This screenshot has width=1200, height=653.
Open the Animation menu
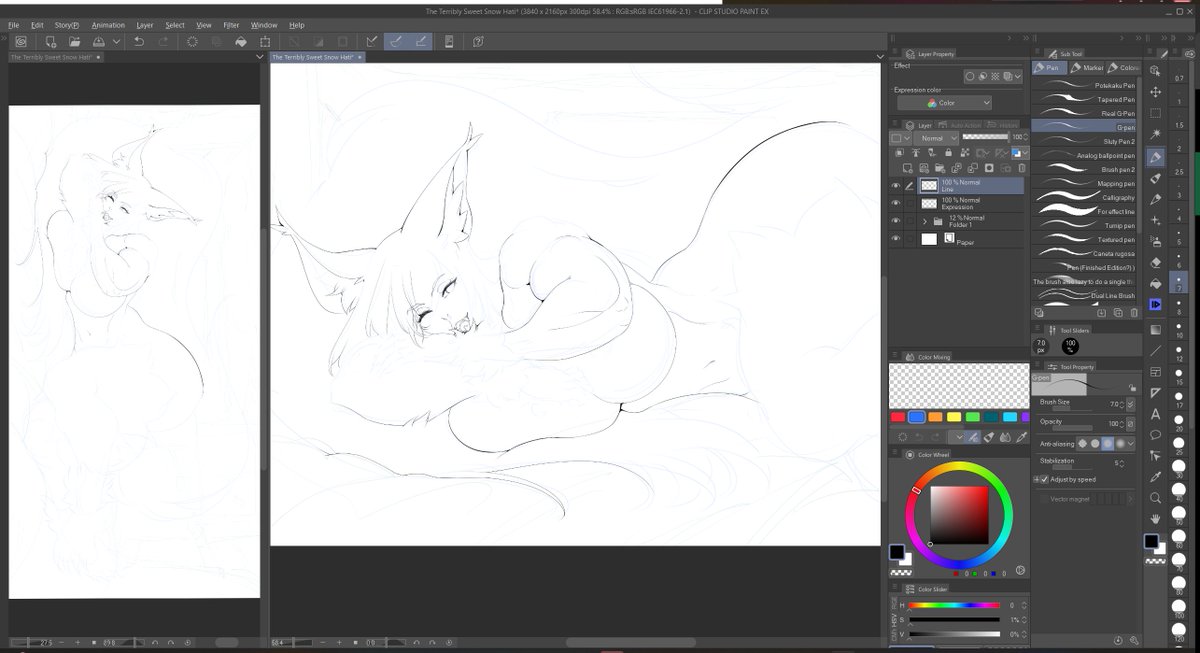pyautogui.click(x=108, y=24)
